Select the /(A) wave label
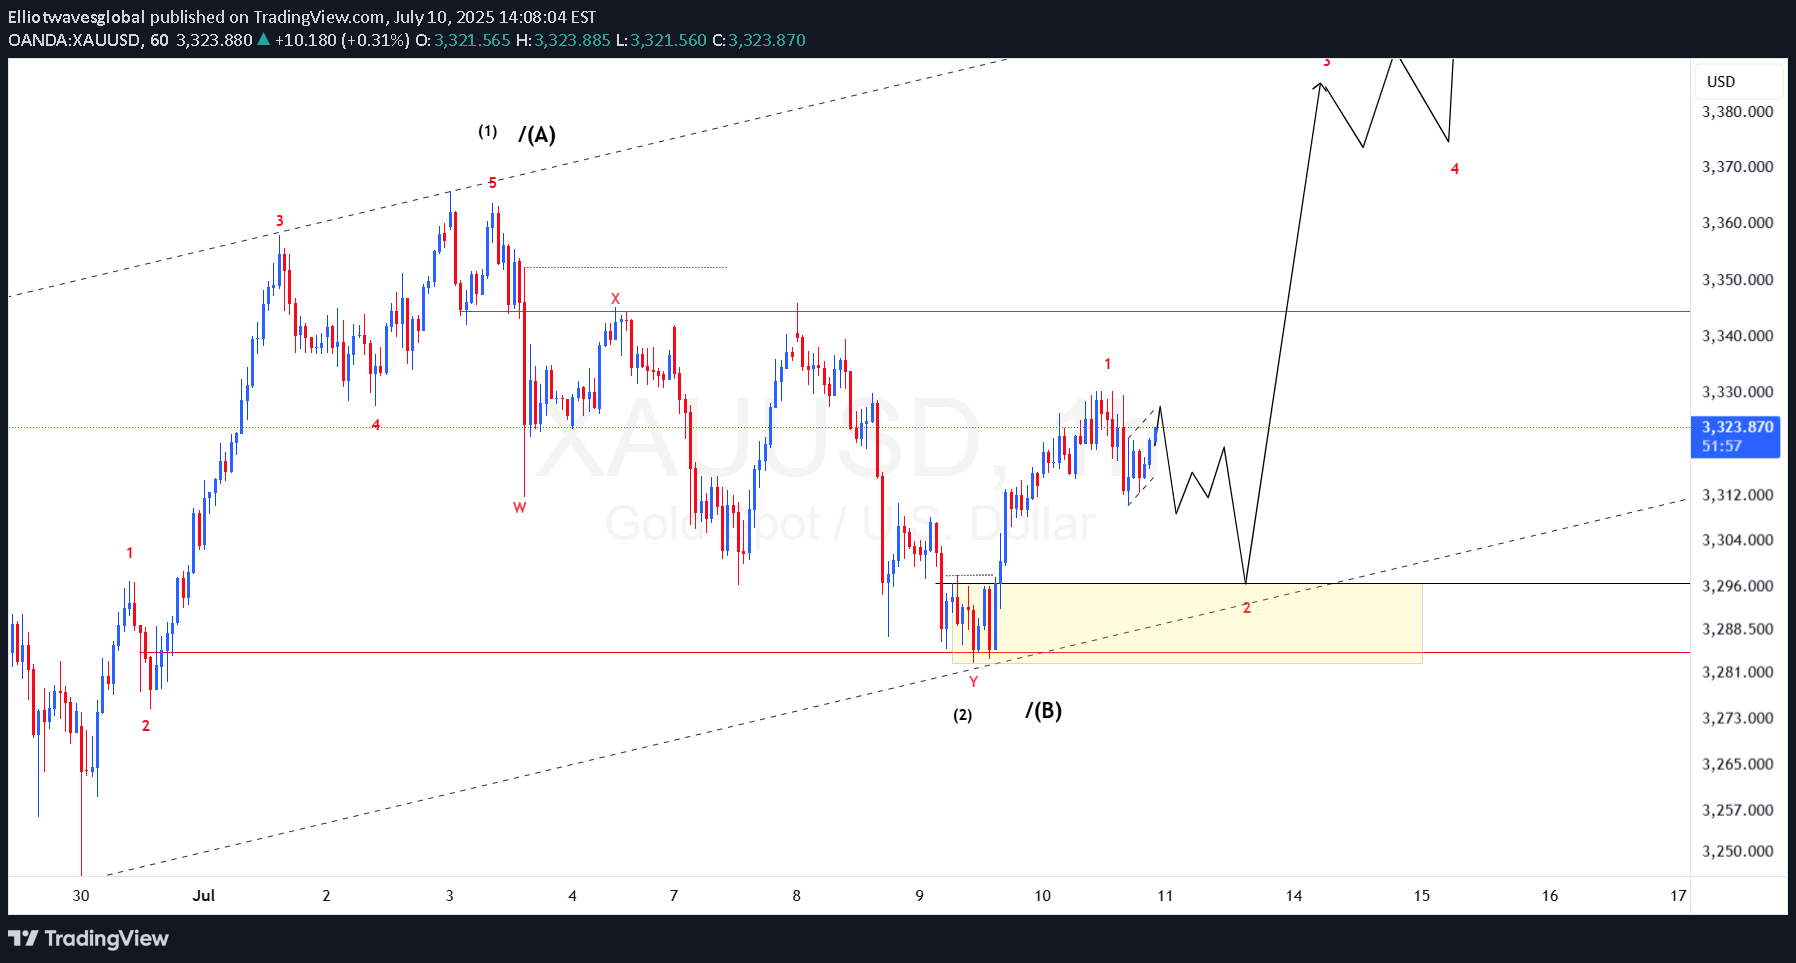The width and height of the screenshot is (1796, 963). point(537,135)
